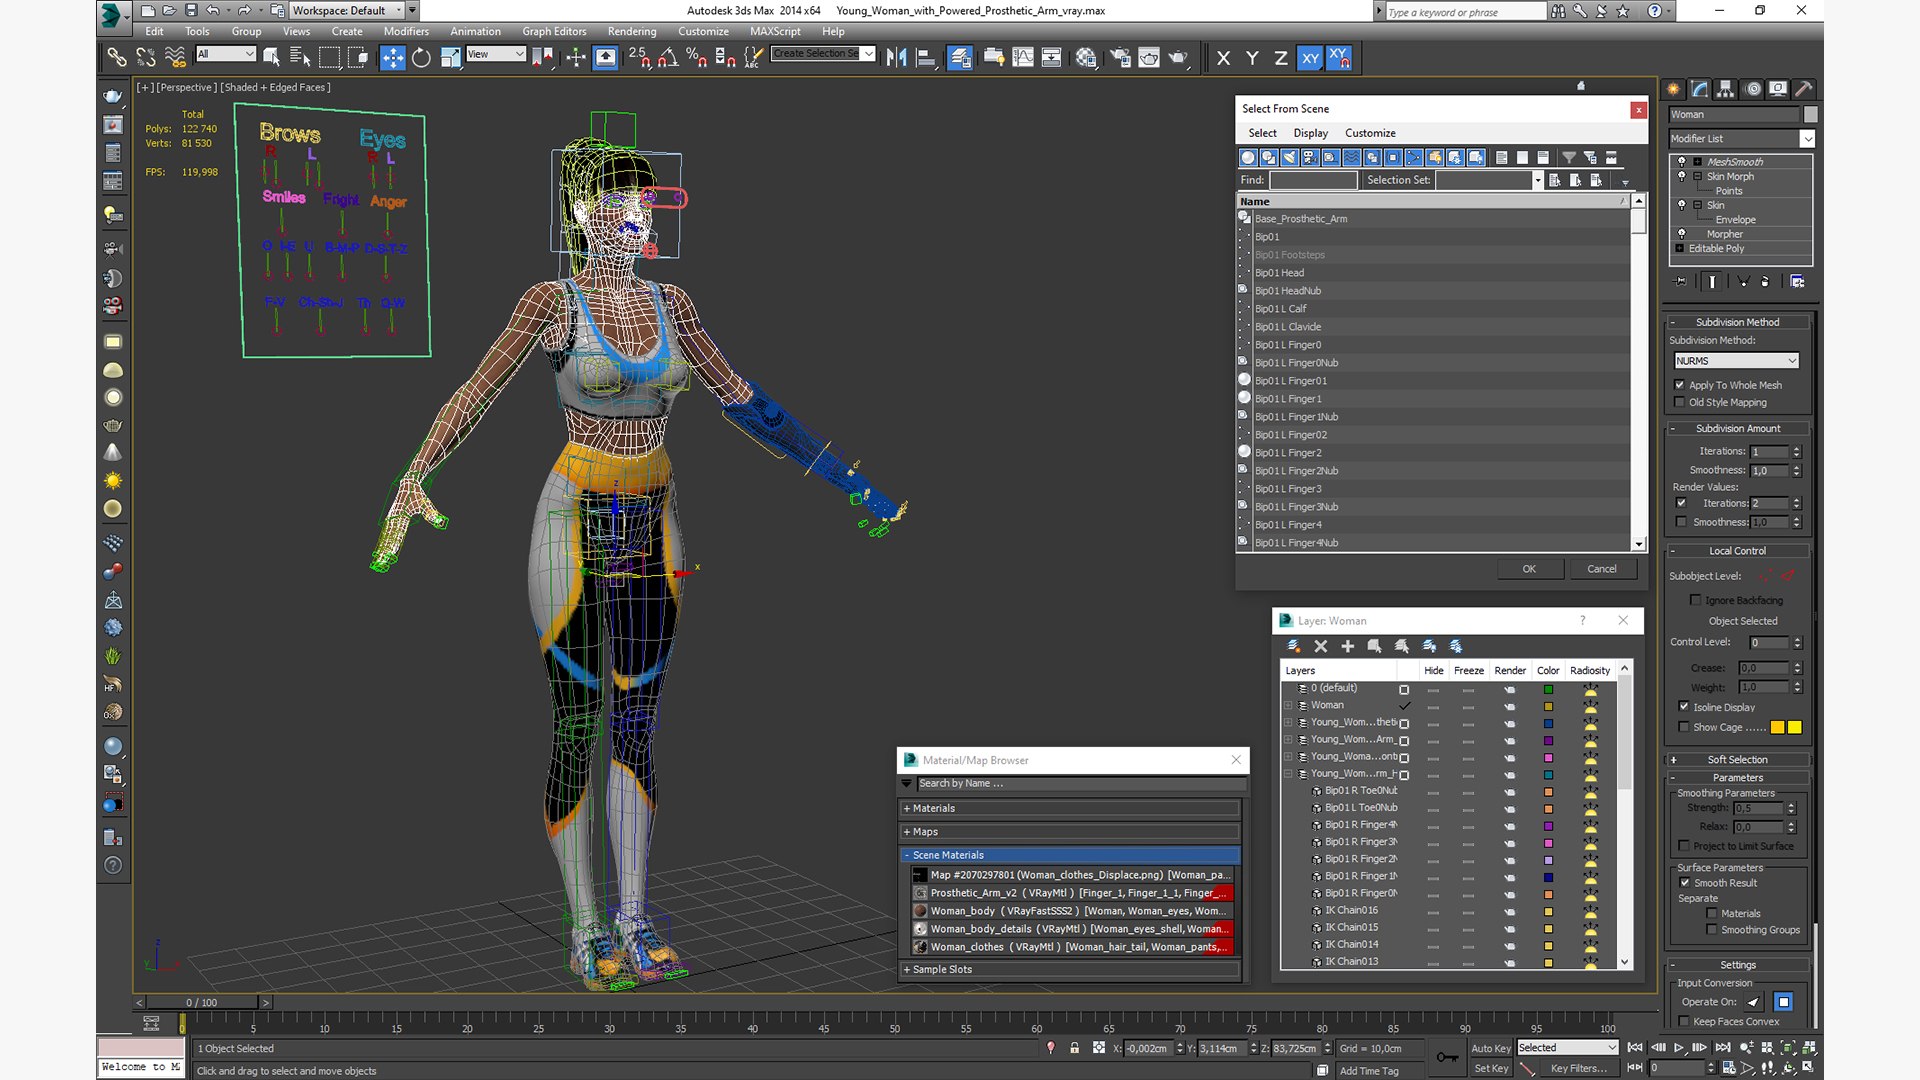The image size is (1920, 1080).
Task: Click Play Animation button
Action: coord(1679,1047)
